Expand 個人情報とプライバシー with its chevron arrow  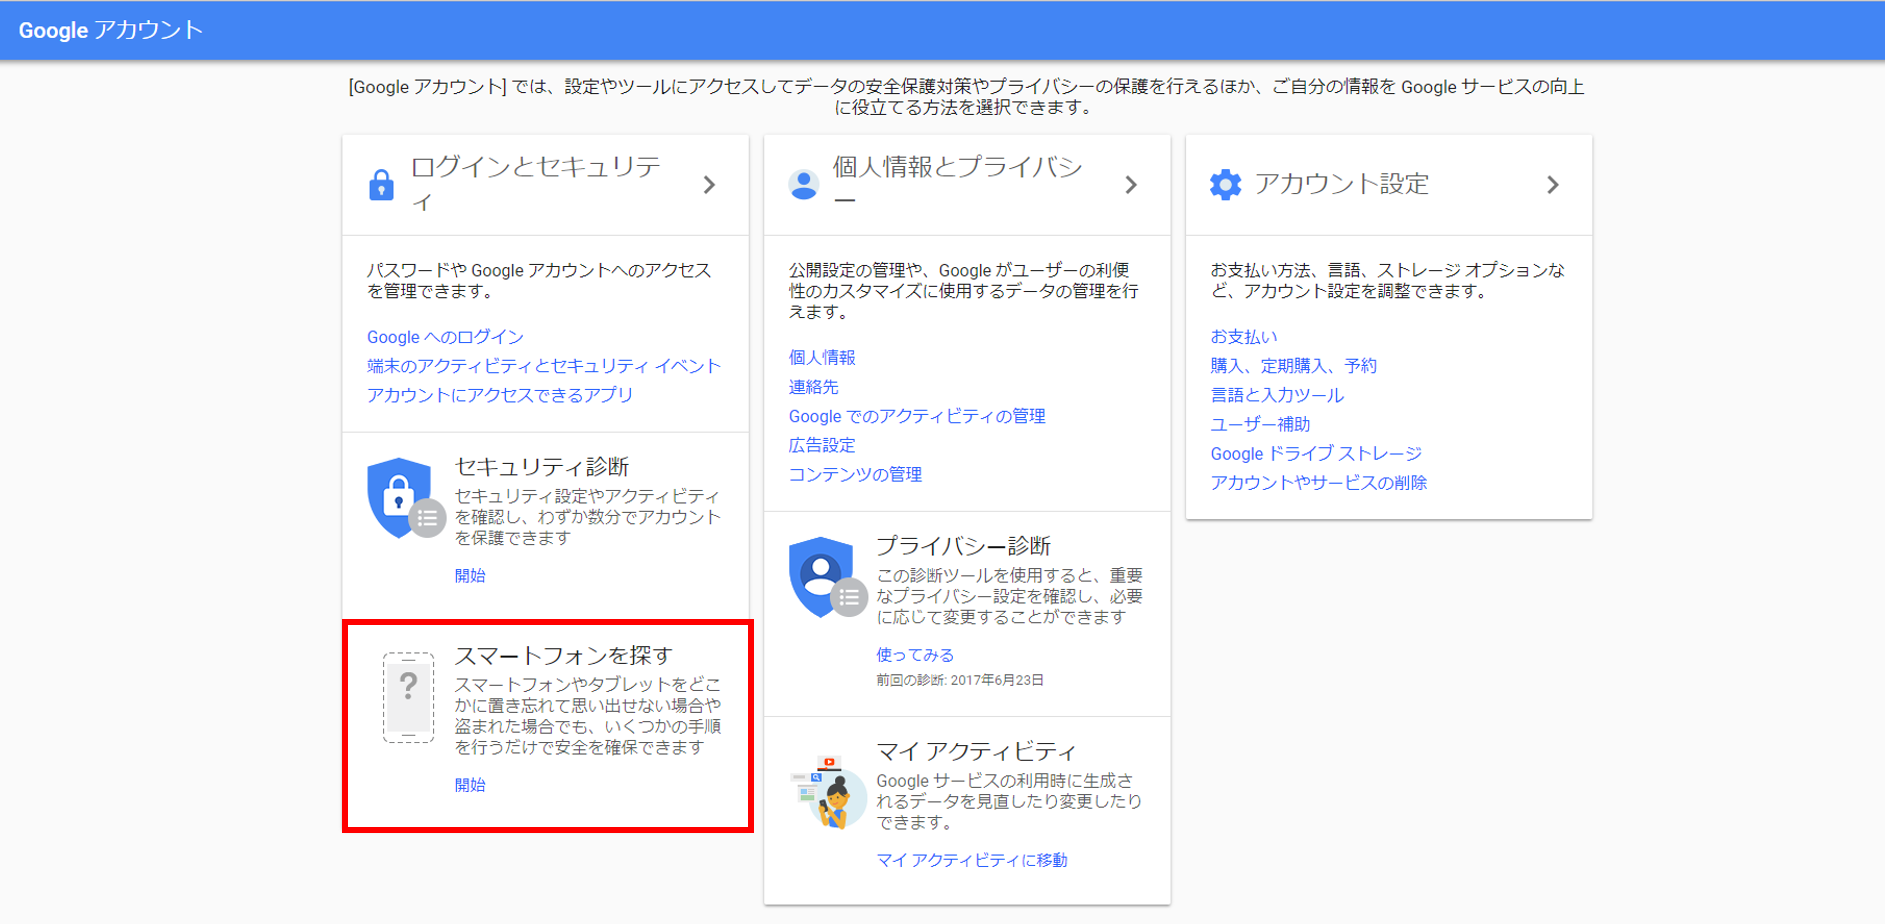pyautogui.click(x=1131, y=185)
